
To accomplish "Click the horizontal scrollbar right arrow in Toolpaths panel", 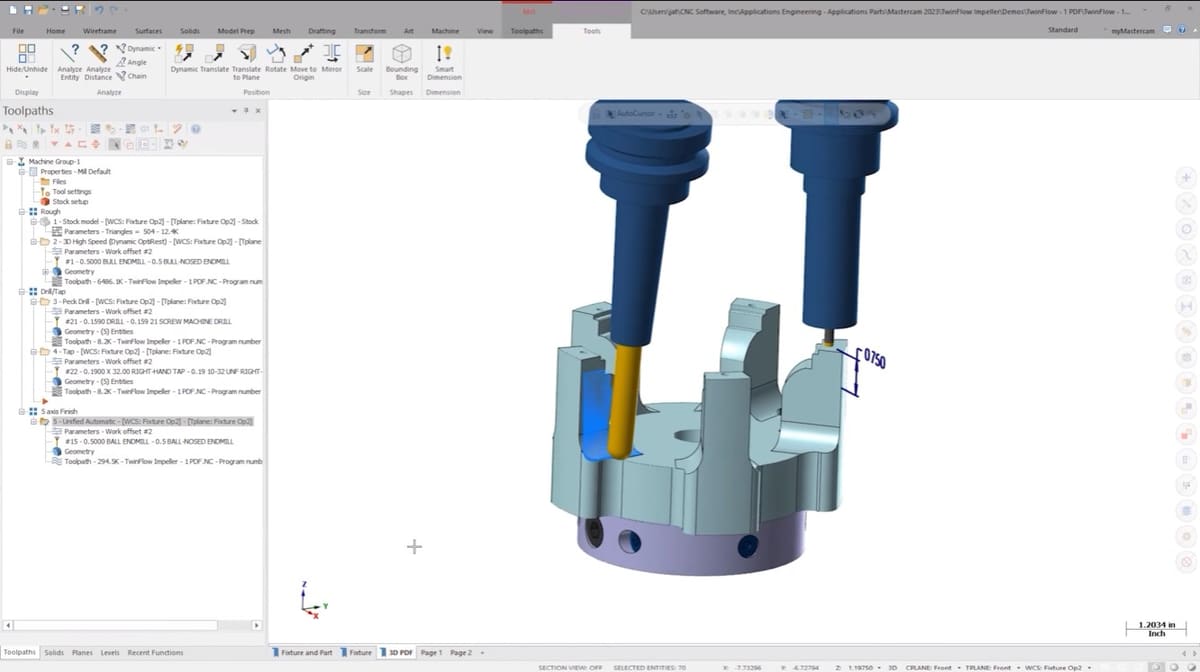I will [x=257, y=626].
